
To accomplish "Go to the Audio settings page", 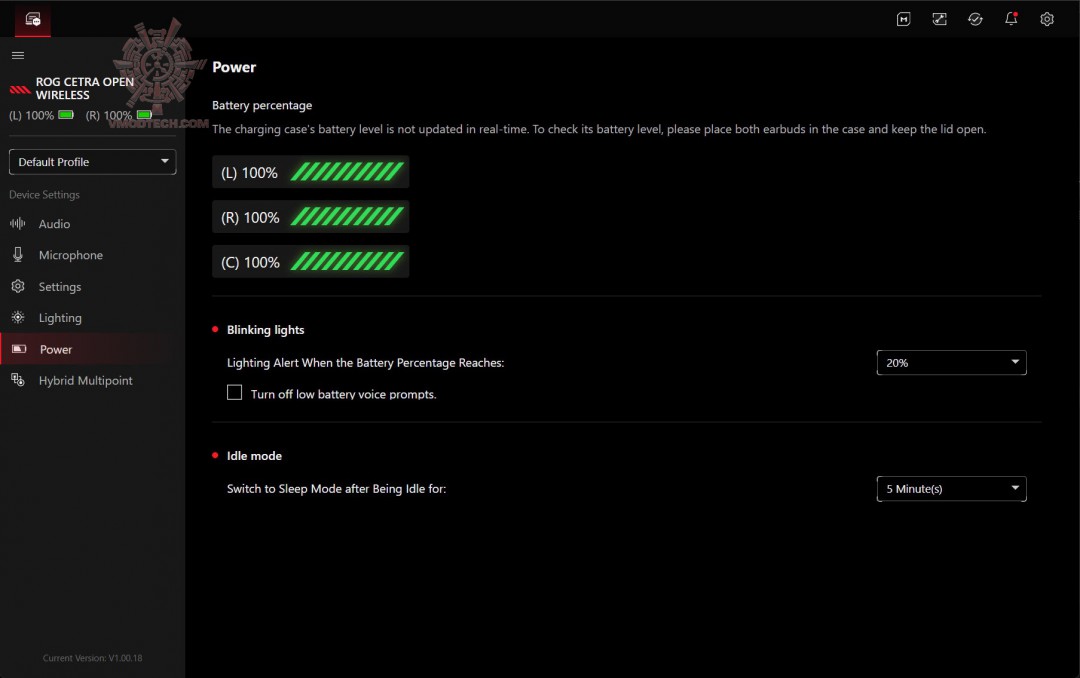I will [54, 224].
